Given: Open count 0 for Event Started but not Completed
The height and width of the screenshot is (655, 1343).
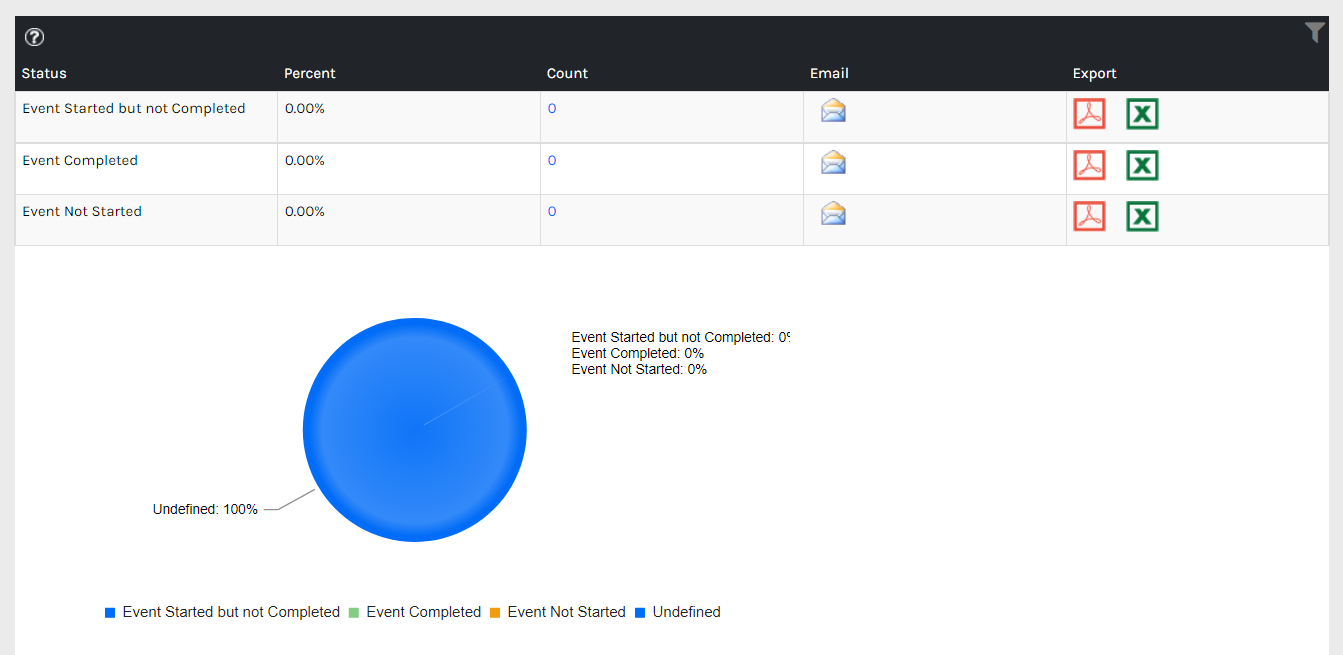Looking at the screenshot, I should pyautogui.click(x=552, y=109).
